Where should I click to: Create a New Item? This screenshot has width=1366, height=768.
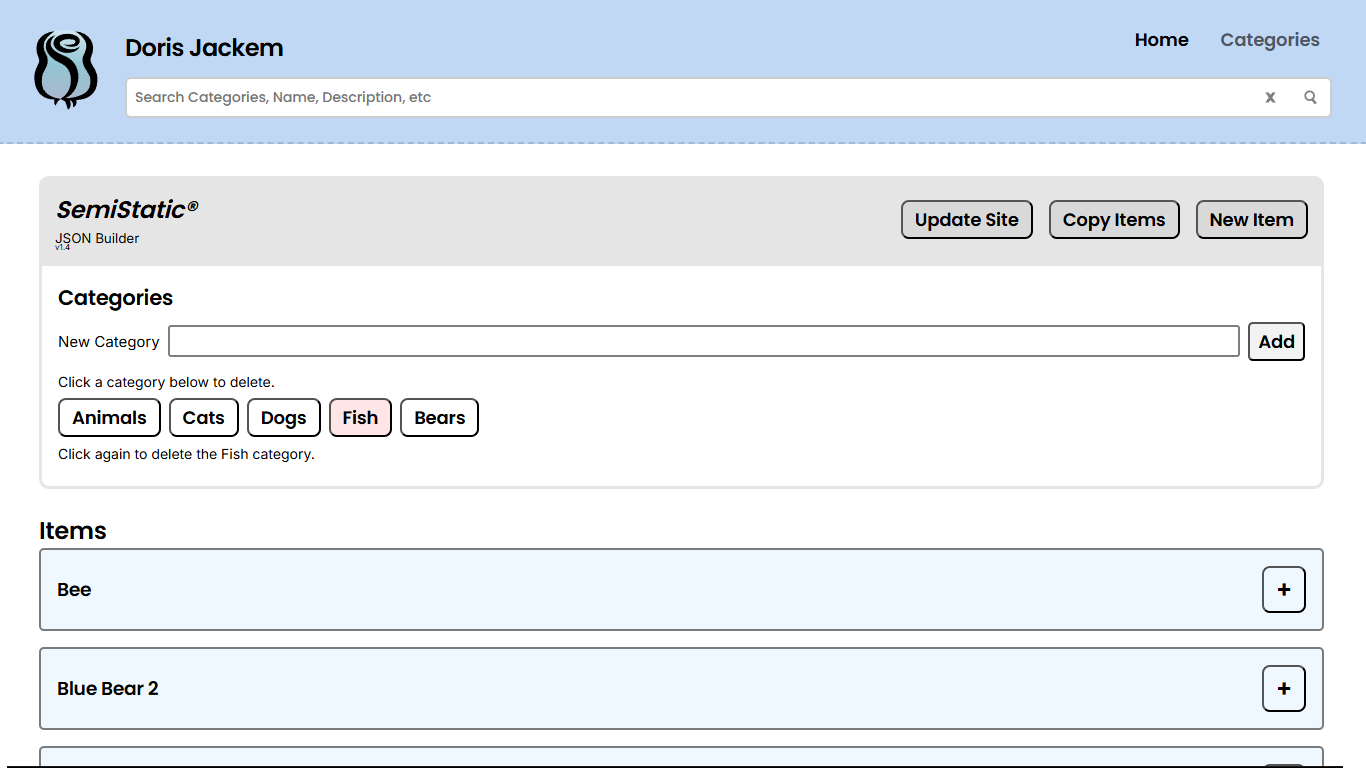coord(1251,220)
